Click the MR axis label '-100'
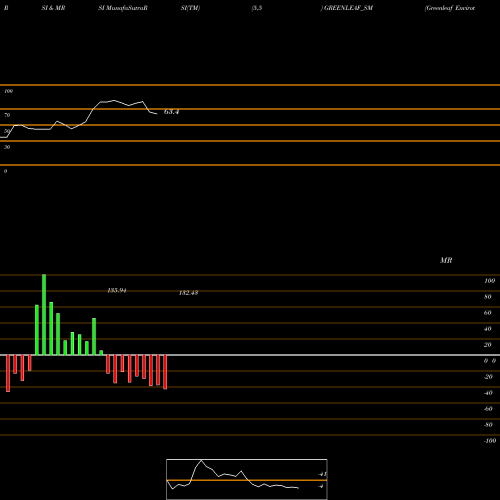This screenshot has height=500, width=500. pos(490,441)
